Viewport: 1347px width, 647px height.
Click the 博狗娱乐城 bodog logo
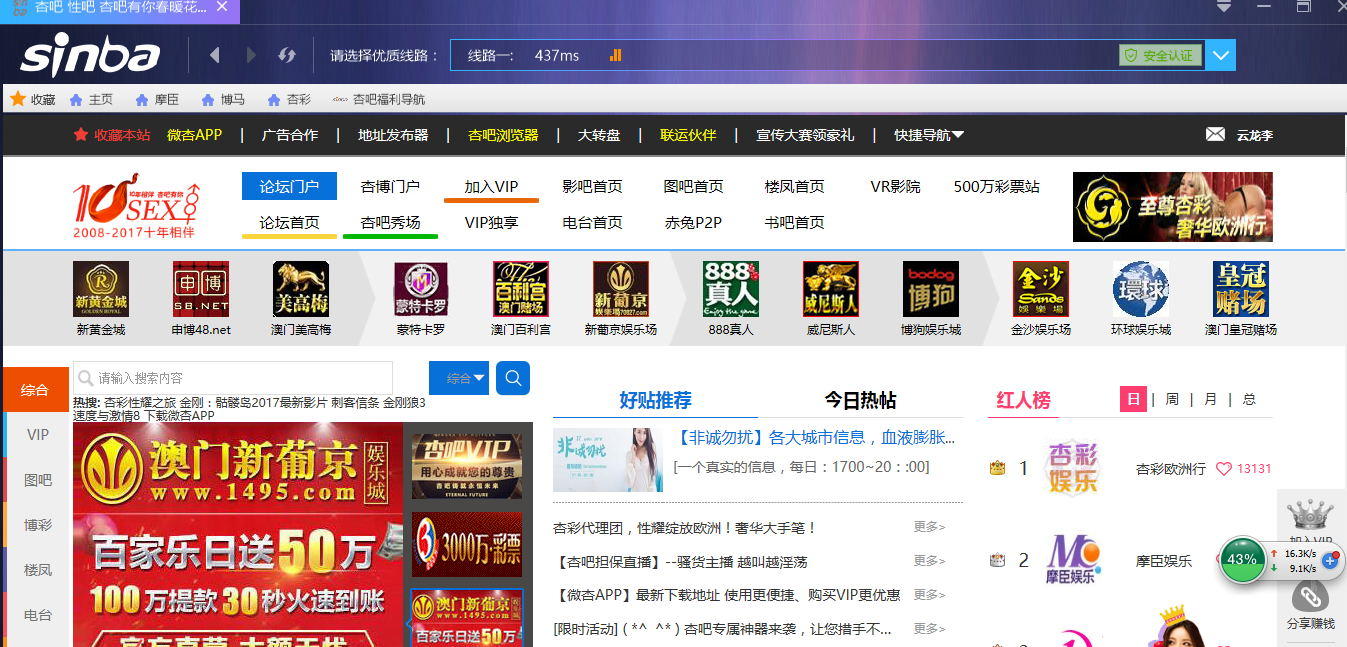pyautogui.click(x=930, y=289)
